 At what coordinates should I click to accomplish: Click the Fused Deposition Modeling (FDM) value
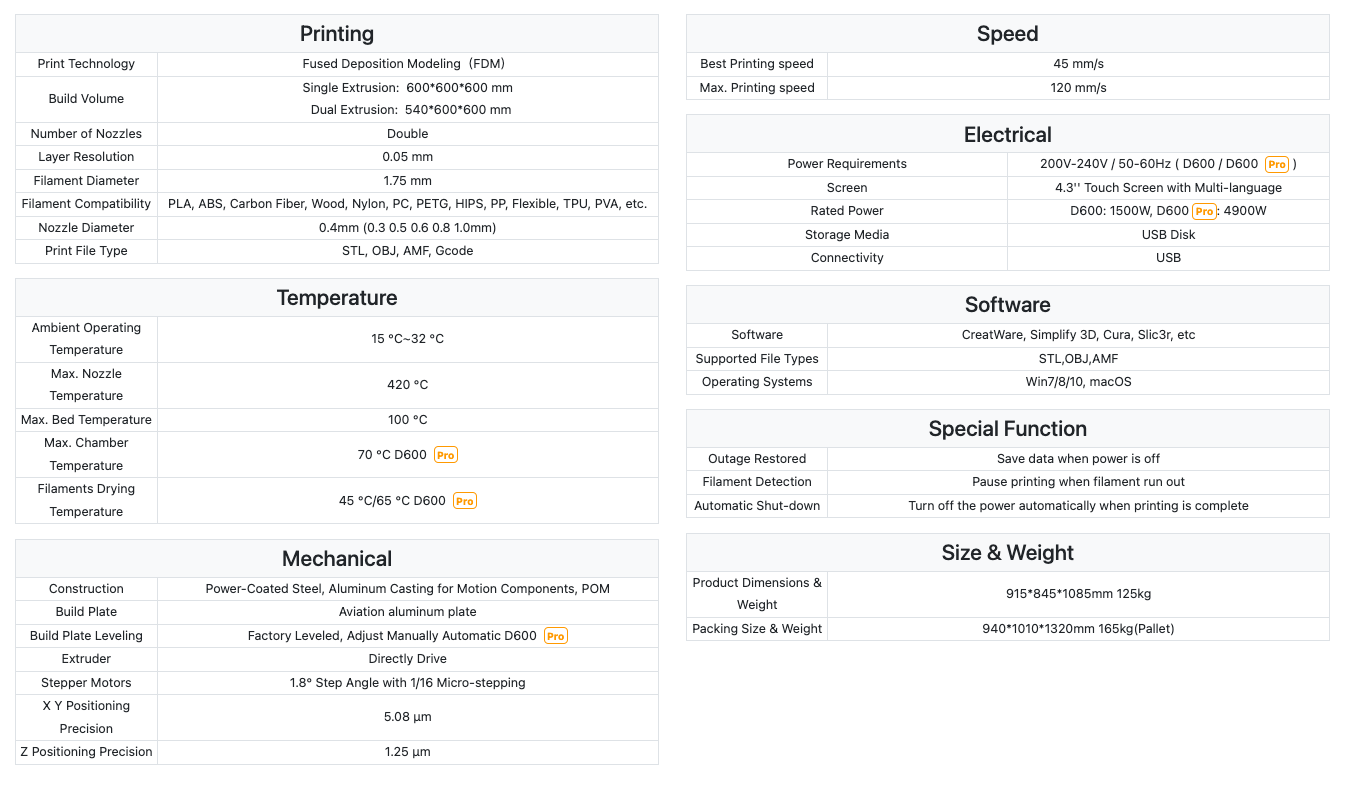tap(408, 64)
